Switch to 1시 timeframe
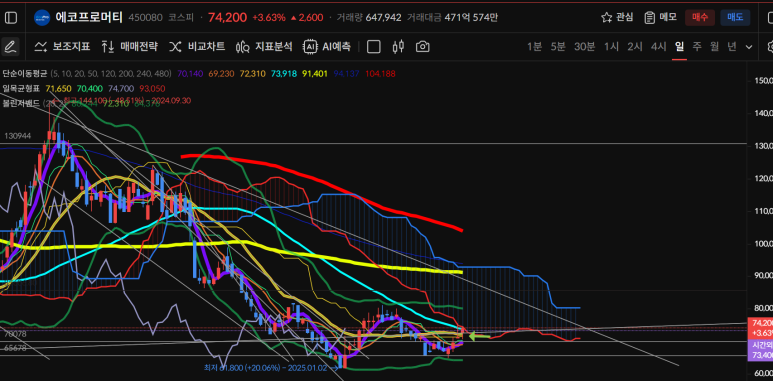Viewport: 773px width, 381px height. pyautogui.click(x=611, y=47)
